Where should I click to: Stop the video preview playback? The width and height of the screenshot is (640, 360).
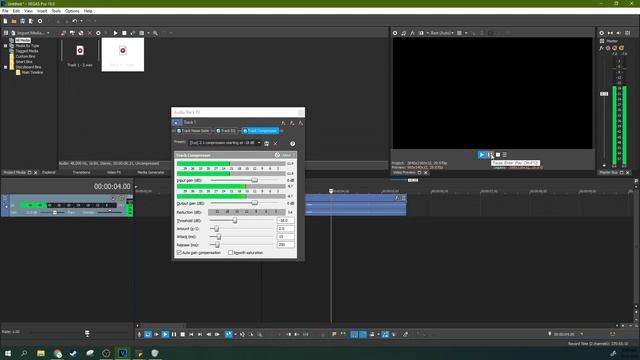pyautogui.click(x=498, y=155)
